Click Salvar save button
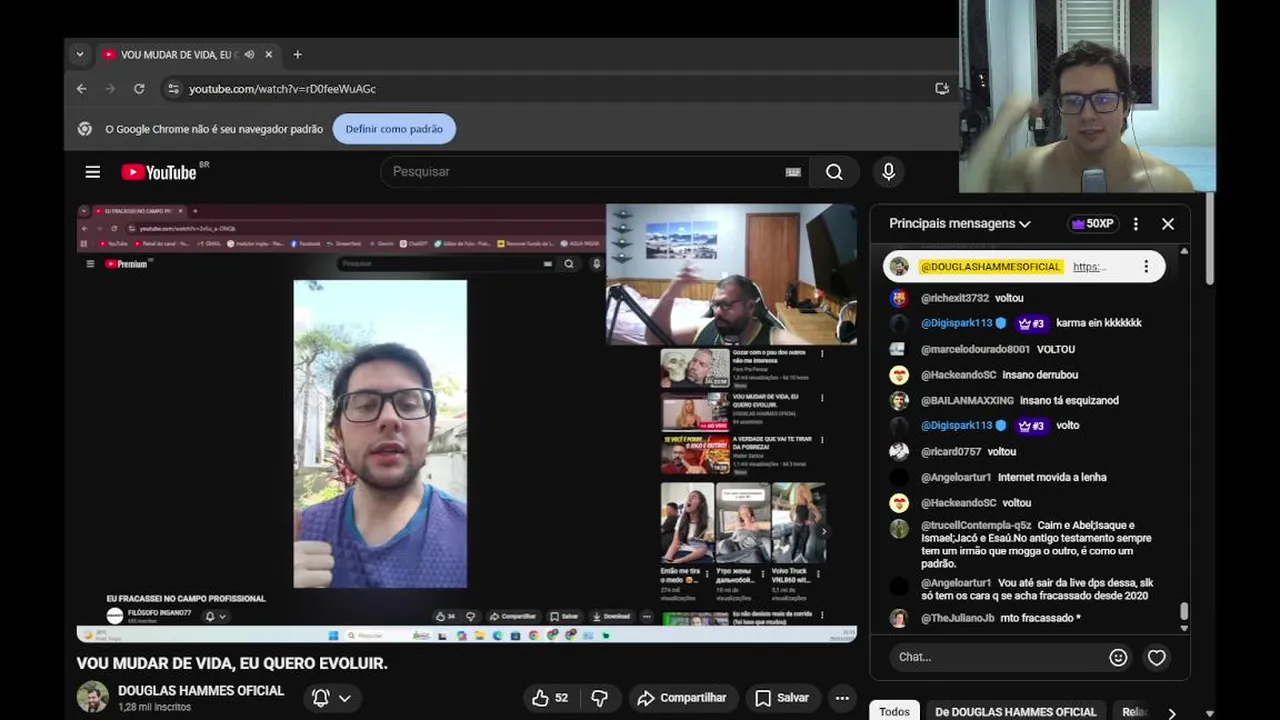Screen dimensions: 1280x720 coord(782,698)
